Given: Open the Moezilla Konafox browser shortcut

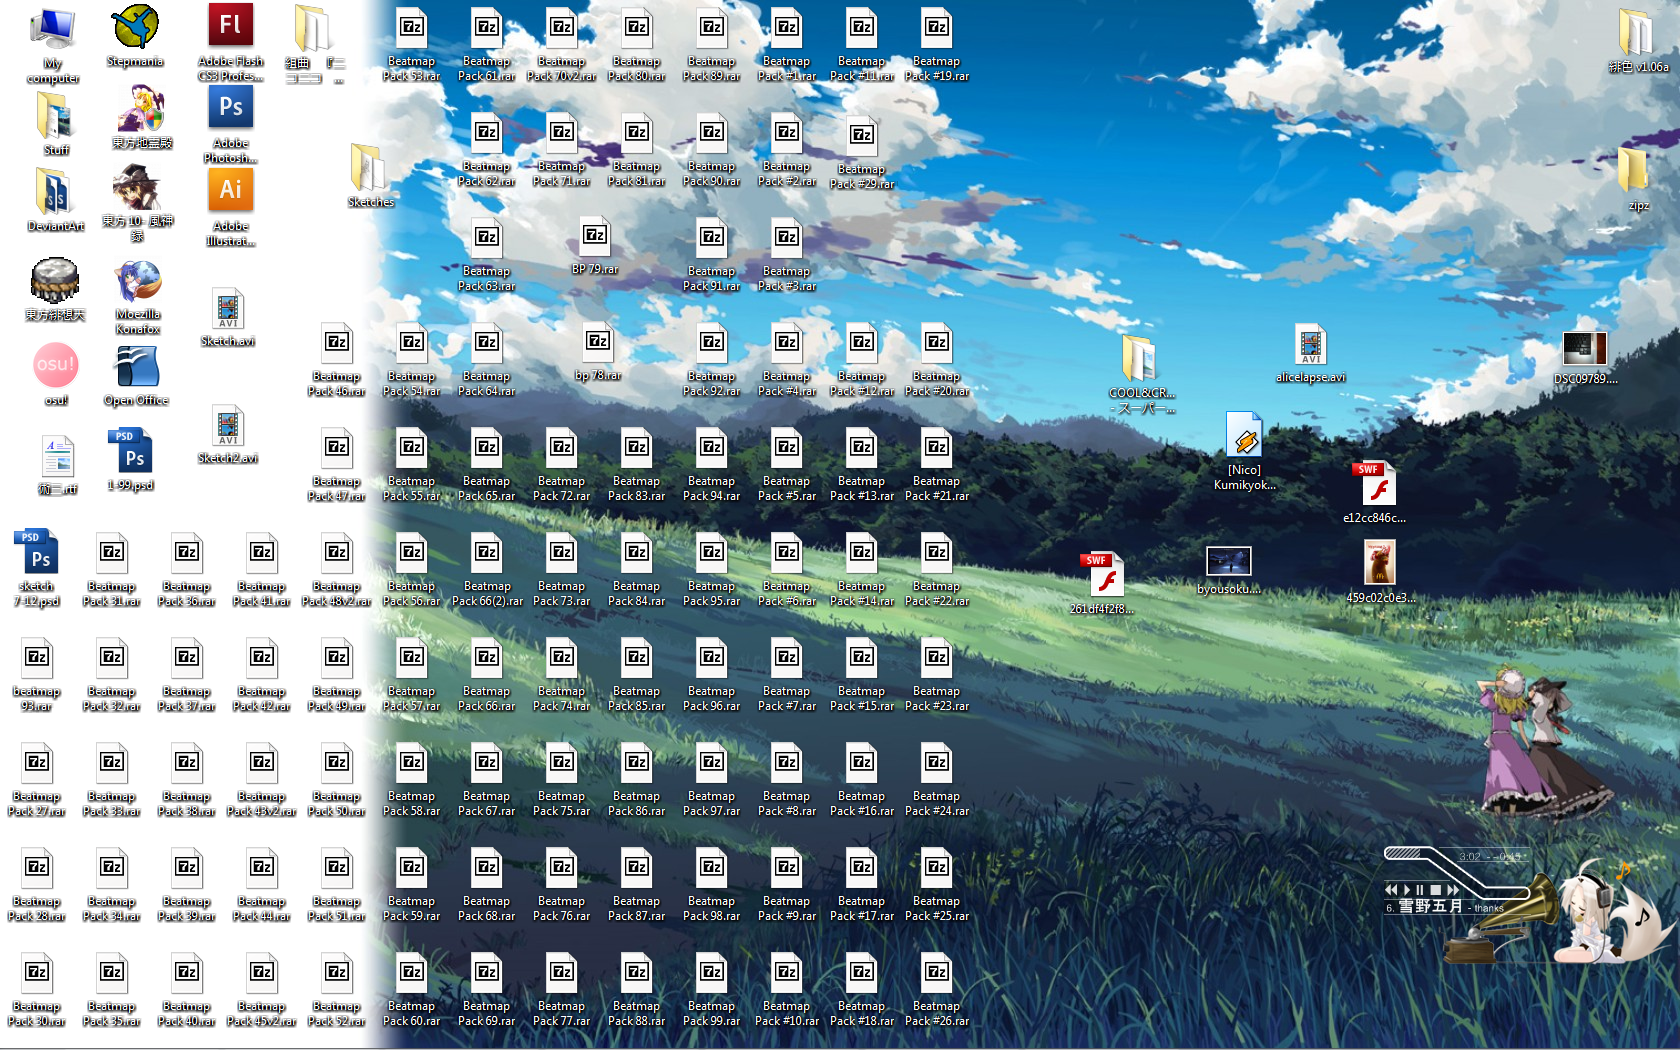Looking at the screenshot, I should [138, 297].
